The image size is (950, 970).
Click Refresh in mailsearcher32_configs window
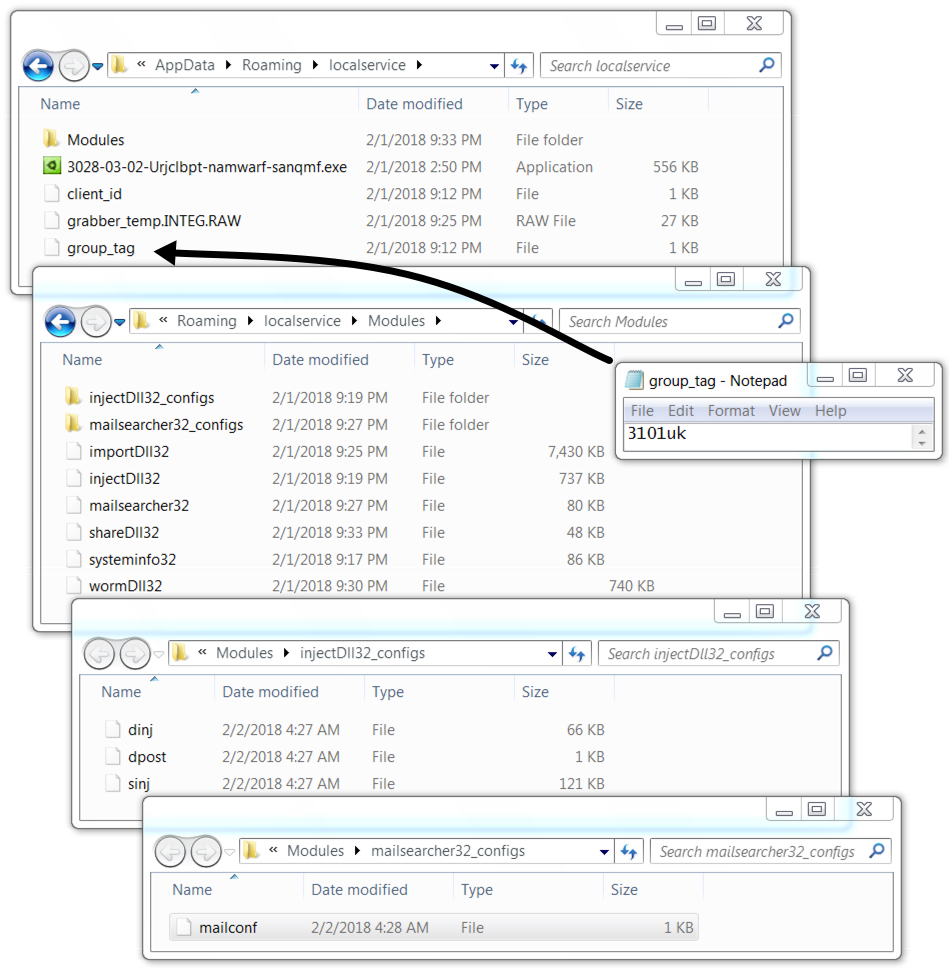point(629,852)
